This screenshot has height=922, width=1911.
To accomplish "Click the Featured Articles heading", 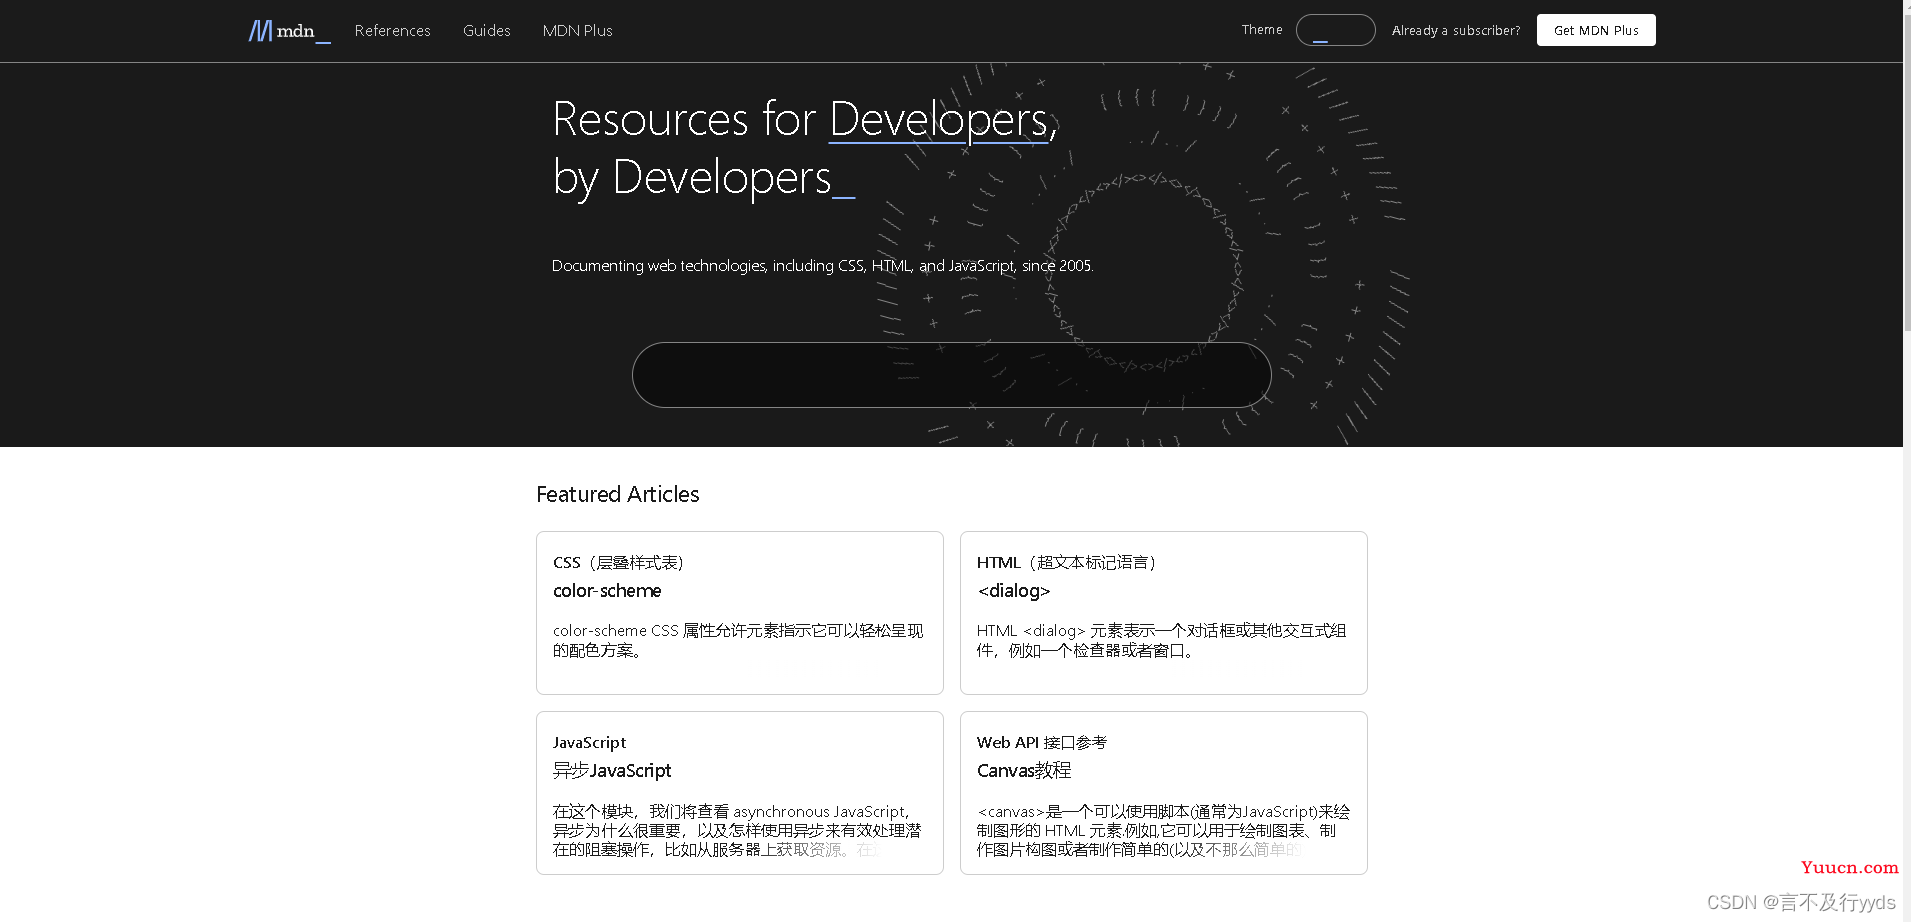I will (x=617, y=494).
